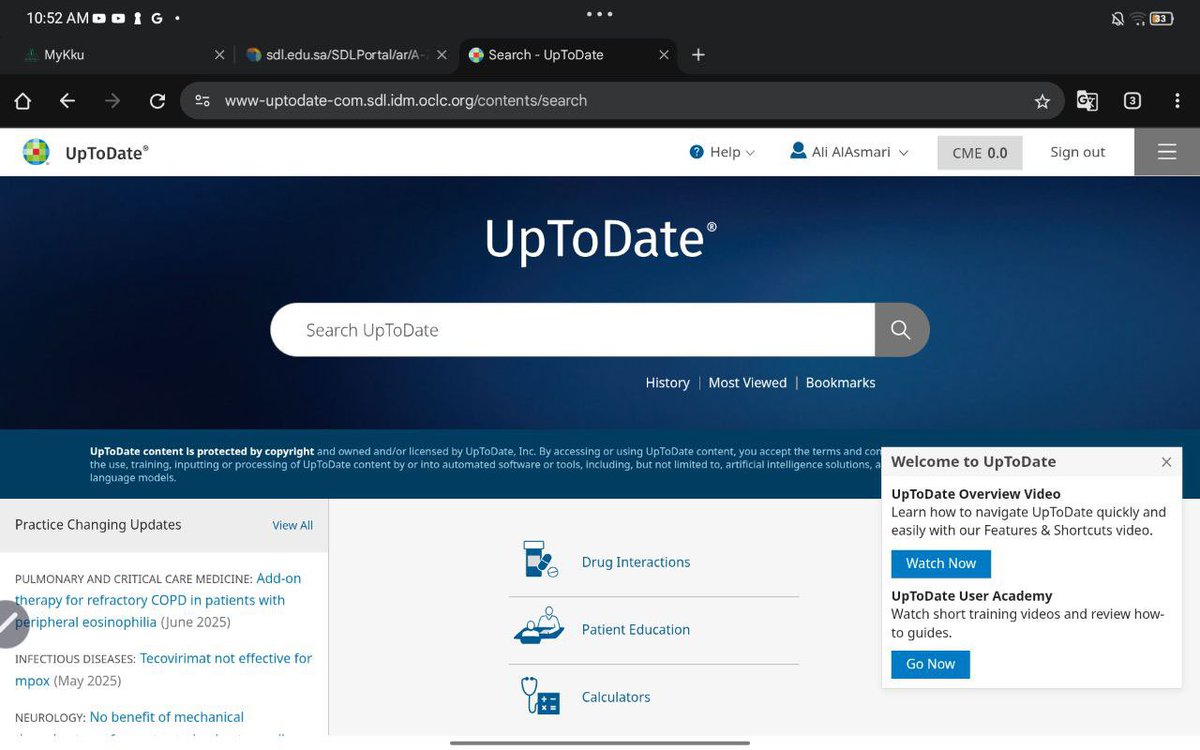Open Tecovirimat not effective for mpox article
The width and height of the screenshot is (1200, 750).
(x=164, y=669)
